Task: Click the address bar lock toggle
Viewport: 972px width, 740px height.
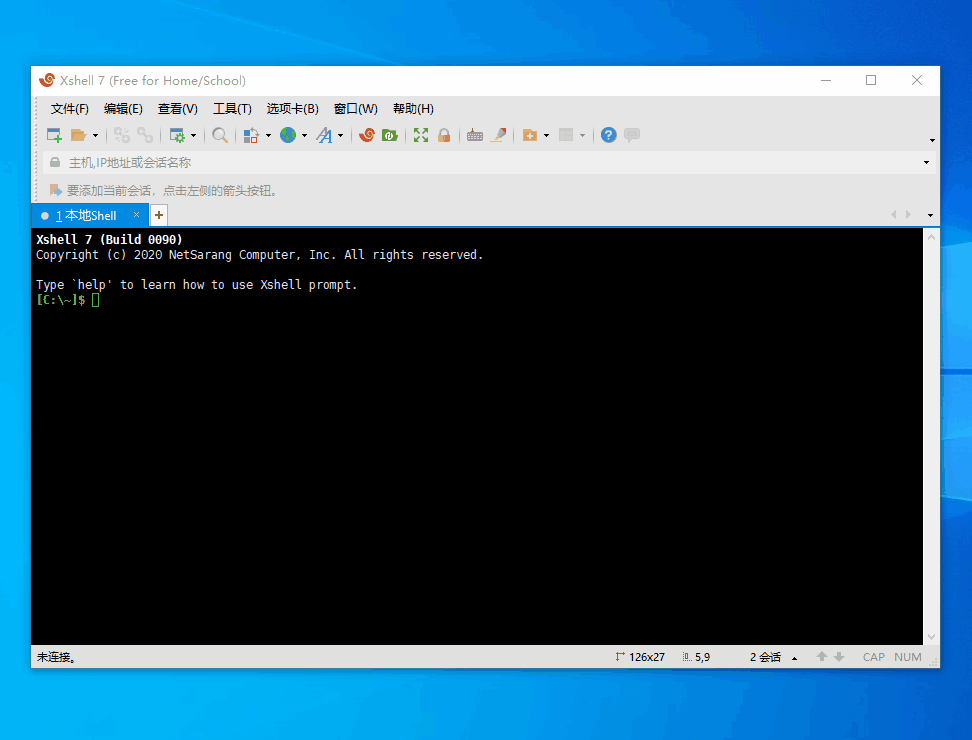Action: [54, 161]
